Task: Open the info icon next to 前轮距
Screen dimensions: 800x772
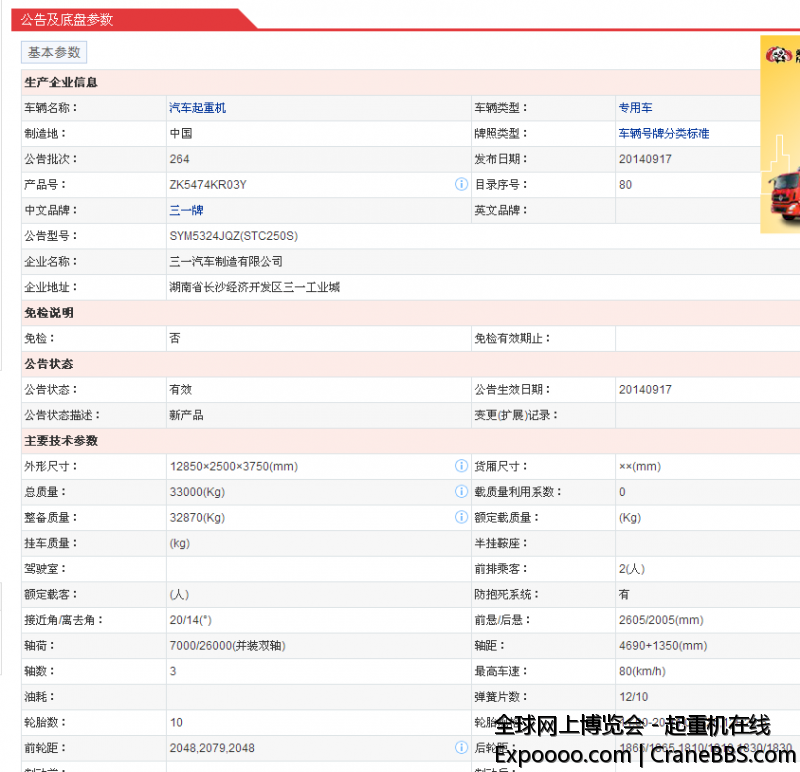Action: (x=461, y=747)
